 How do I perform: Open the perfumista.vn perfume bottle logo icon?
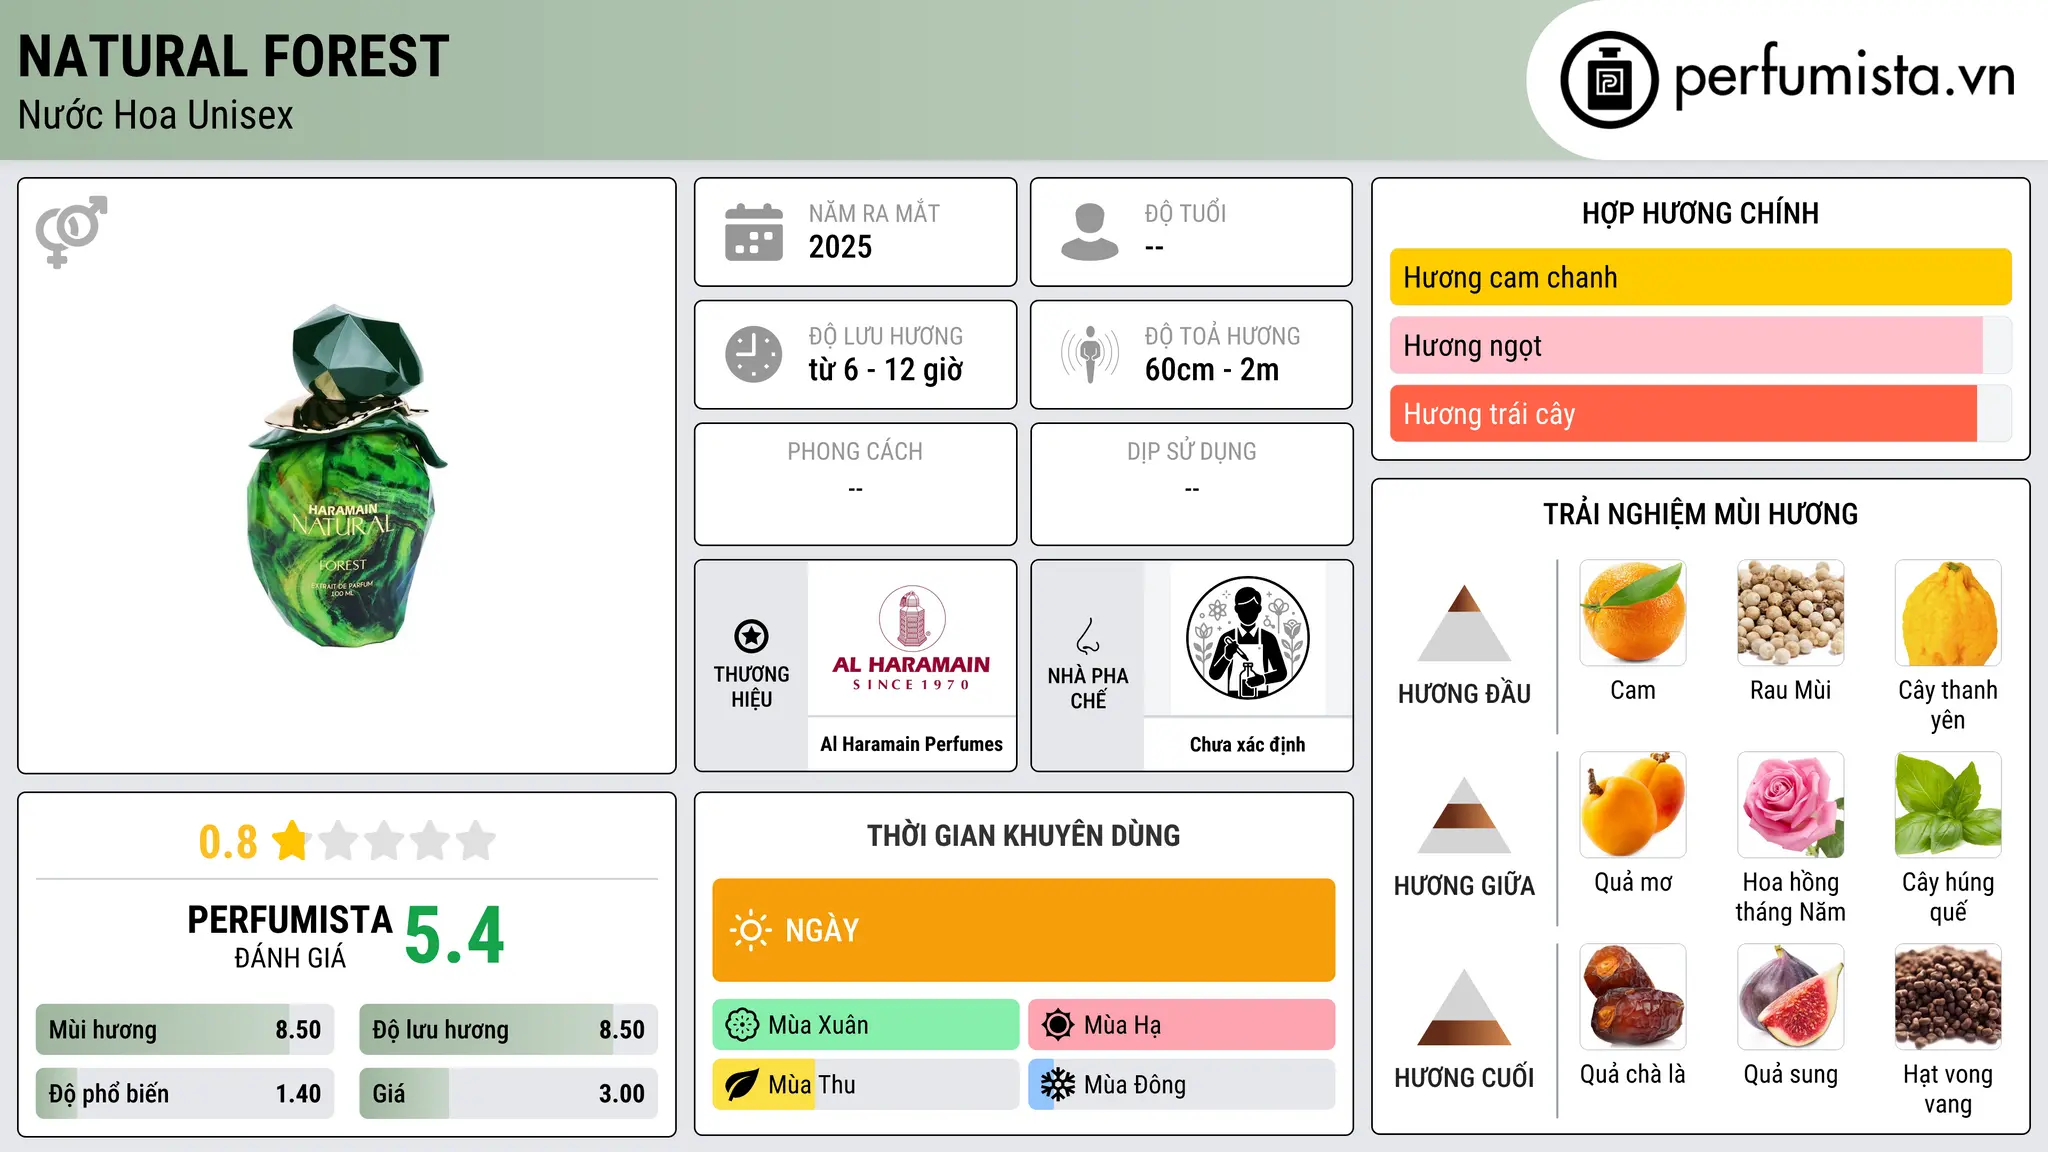pyautogui.click(x=1609, y=80)
